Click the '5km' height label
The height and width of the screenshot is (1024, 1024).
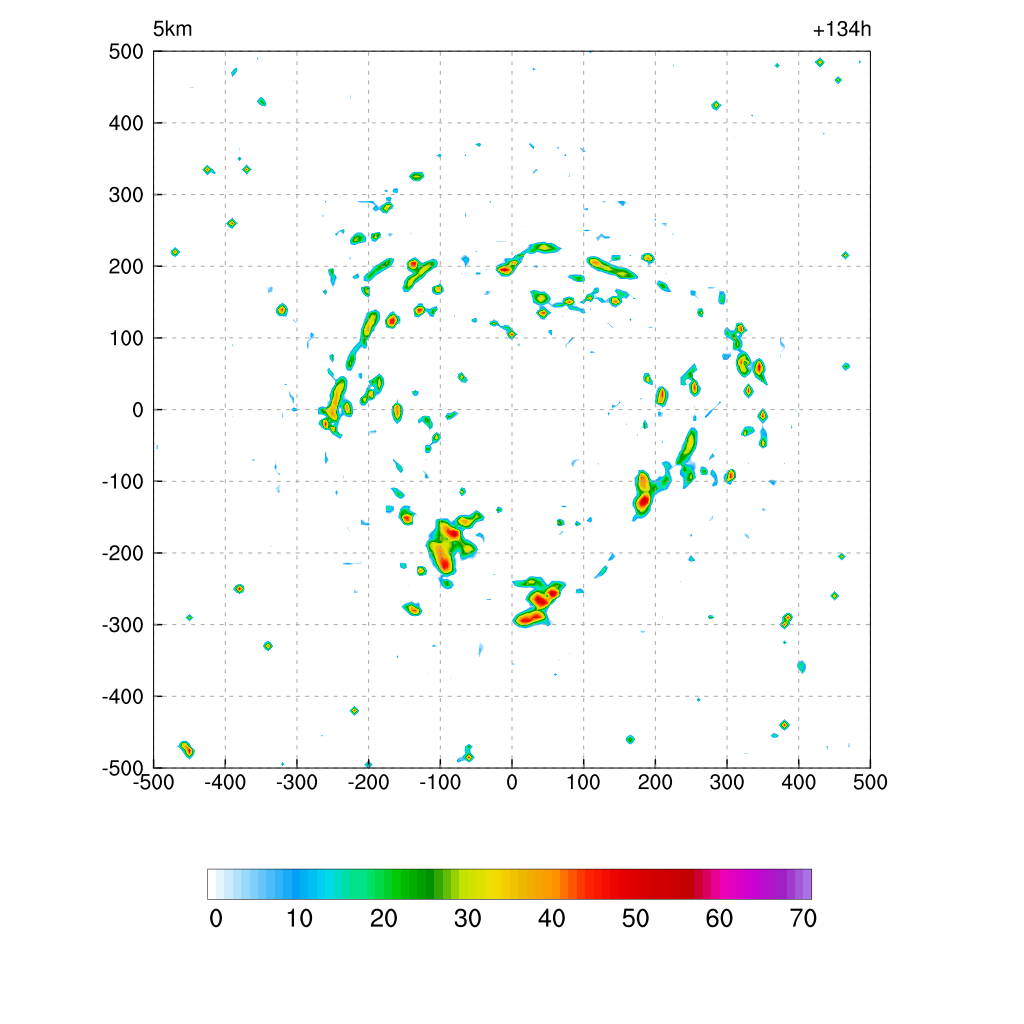[172, 29]
